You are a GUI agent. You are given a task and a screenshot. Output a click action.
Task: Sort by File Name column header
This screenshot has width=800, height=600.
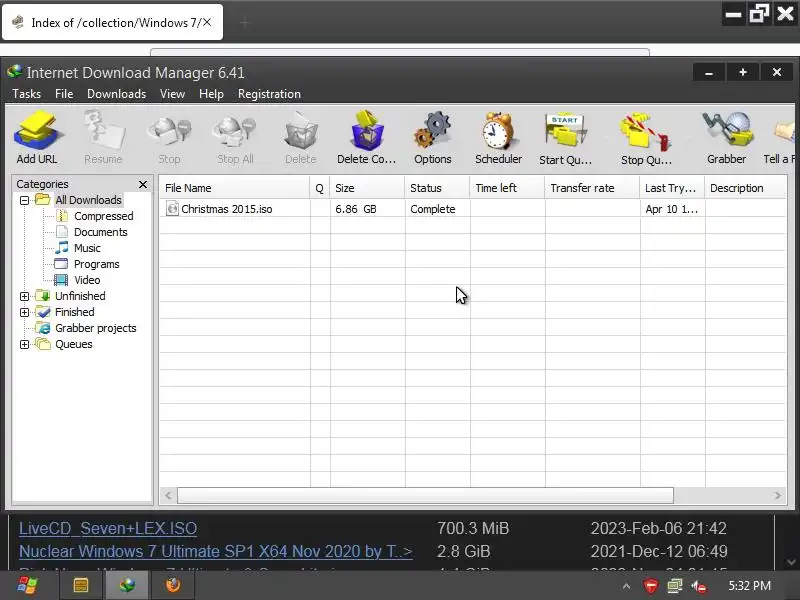pyautogui.click(x=234, y=188)
